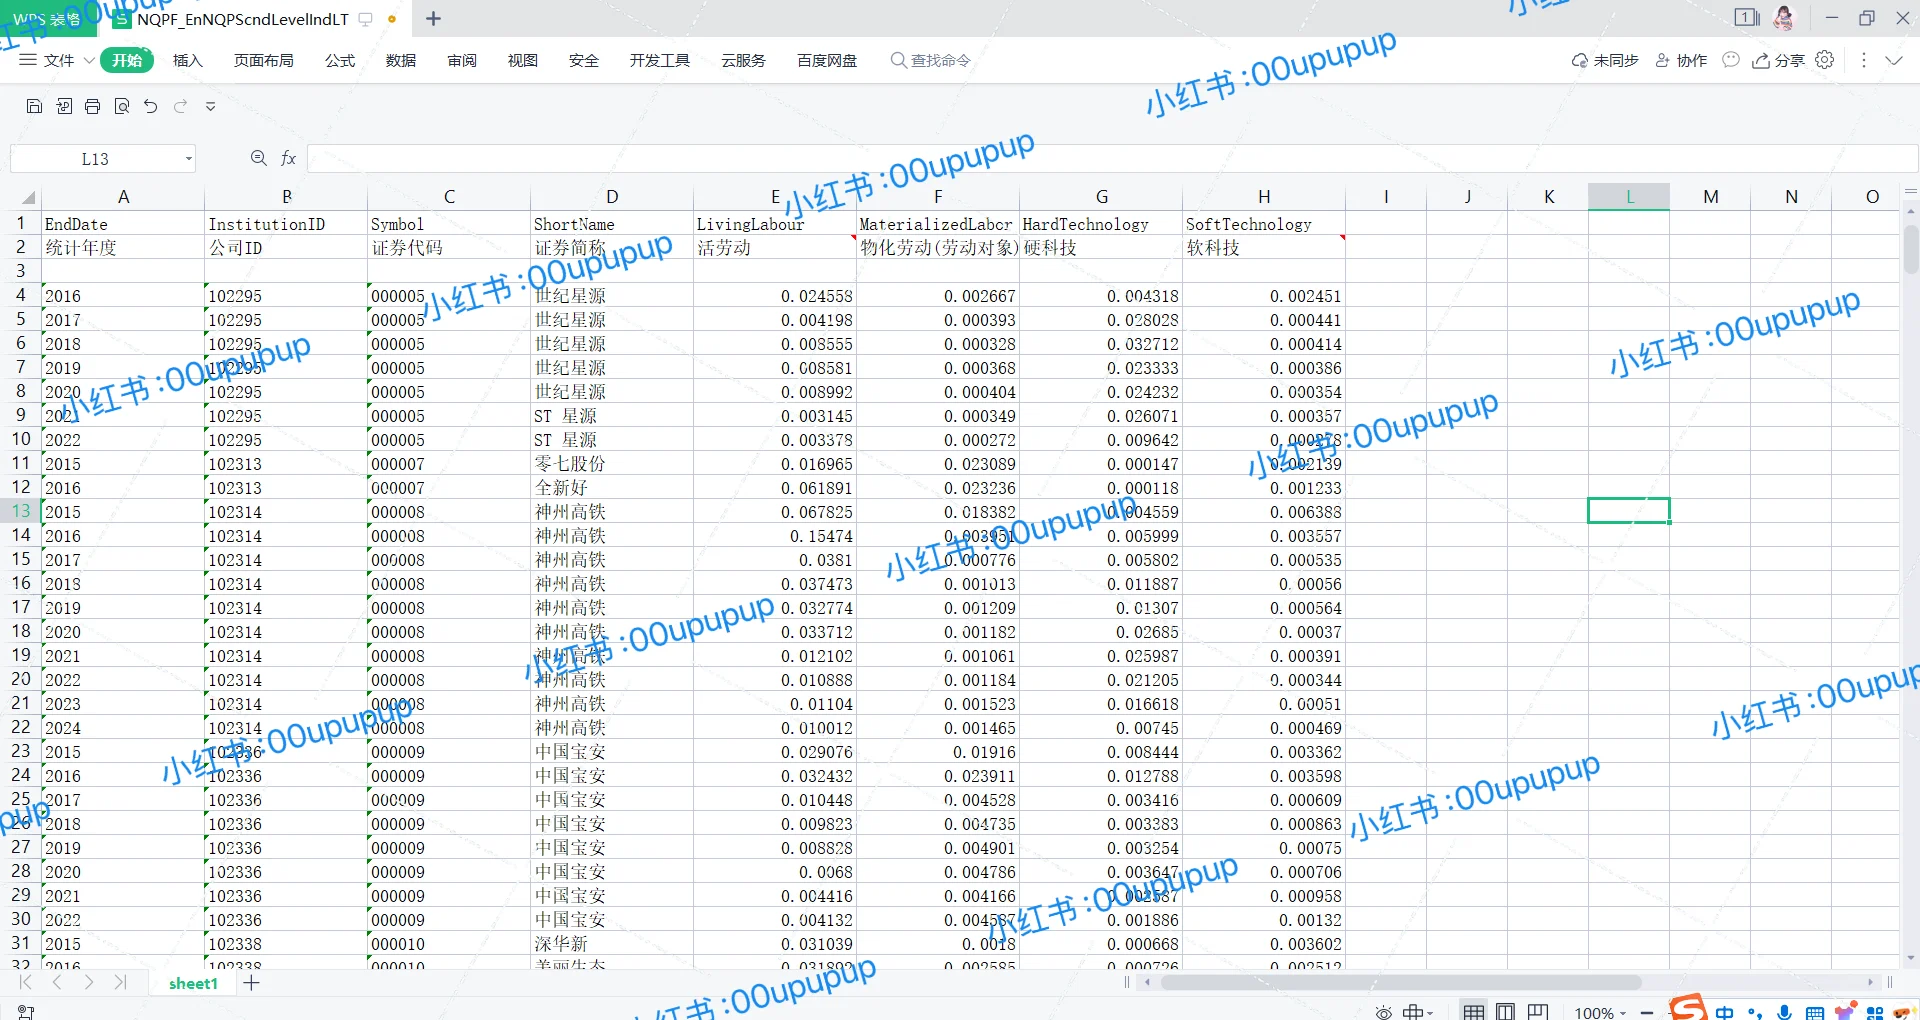Screen dimensions: 1920x1020
Task: Select the NQPF_EnNQPScndLevelIndLT document tab
Action: [x=243, y=19]
